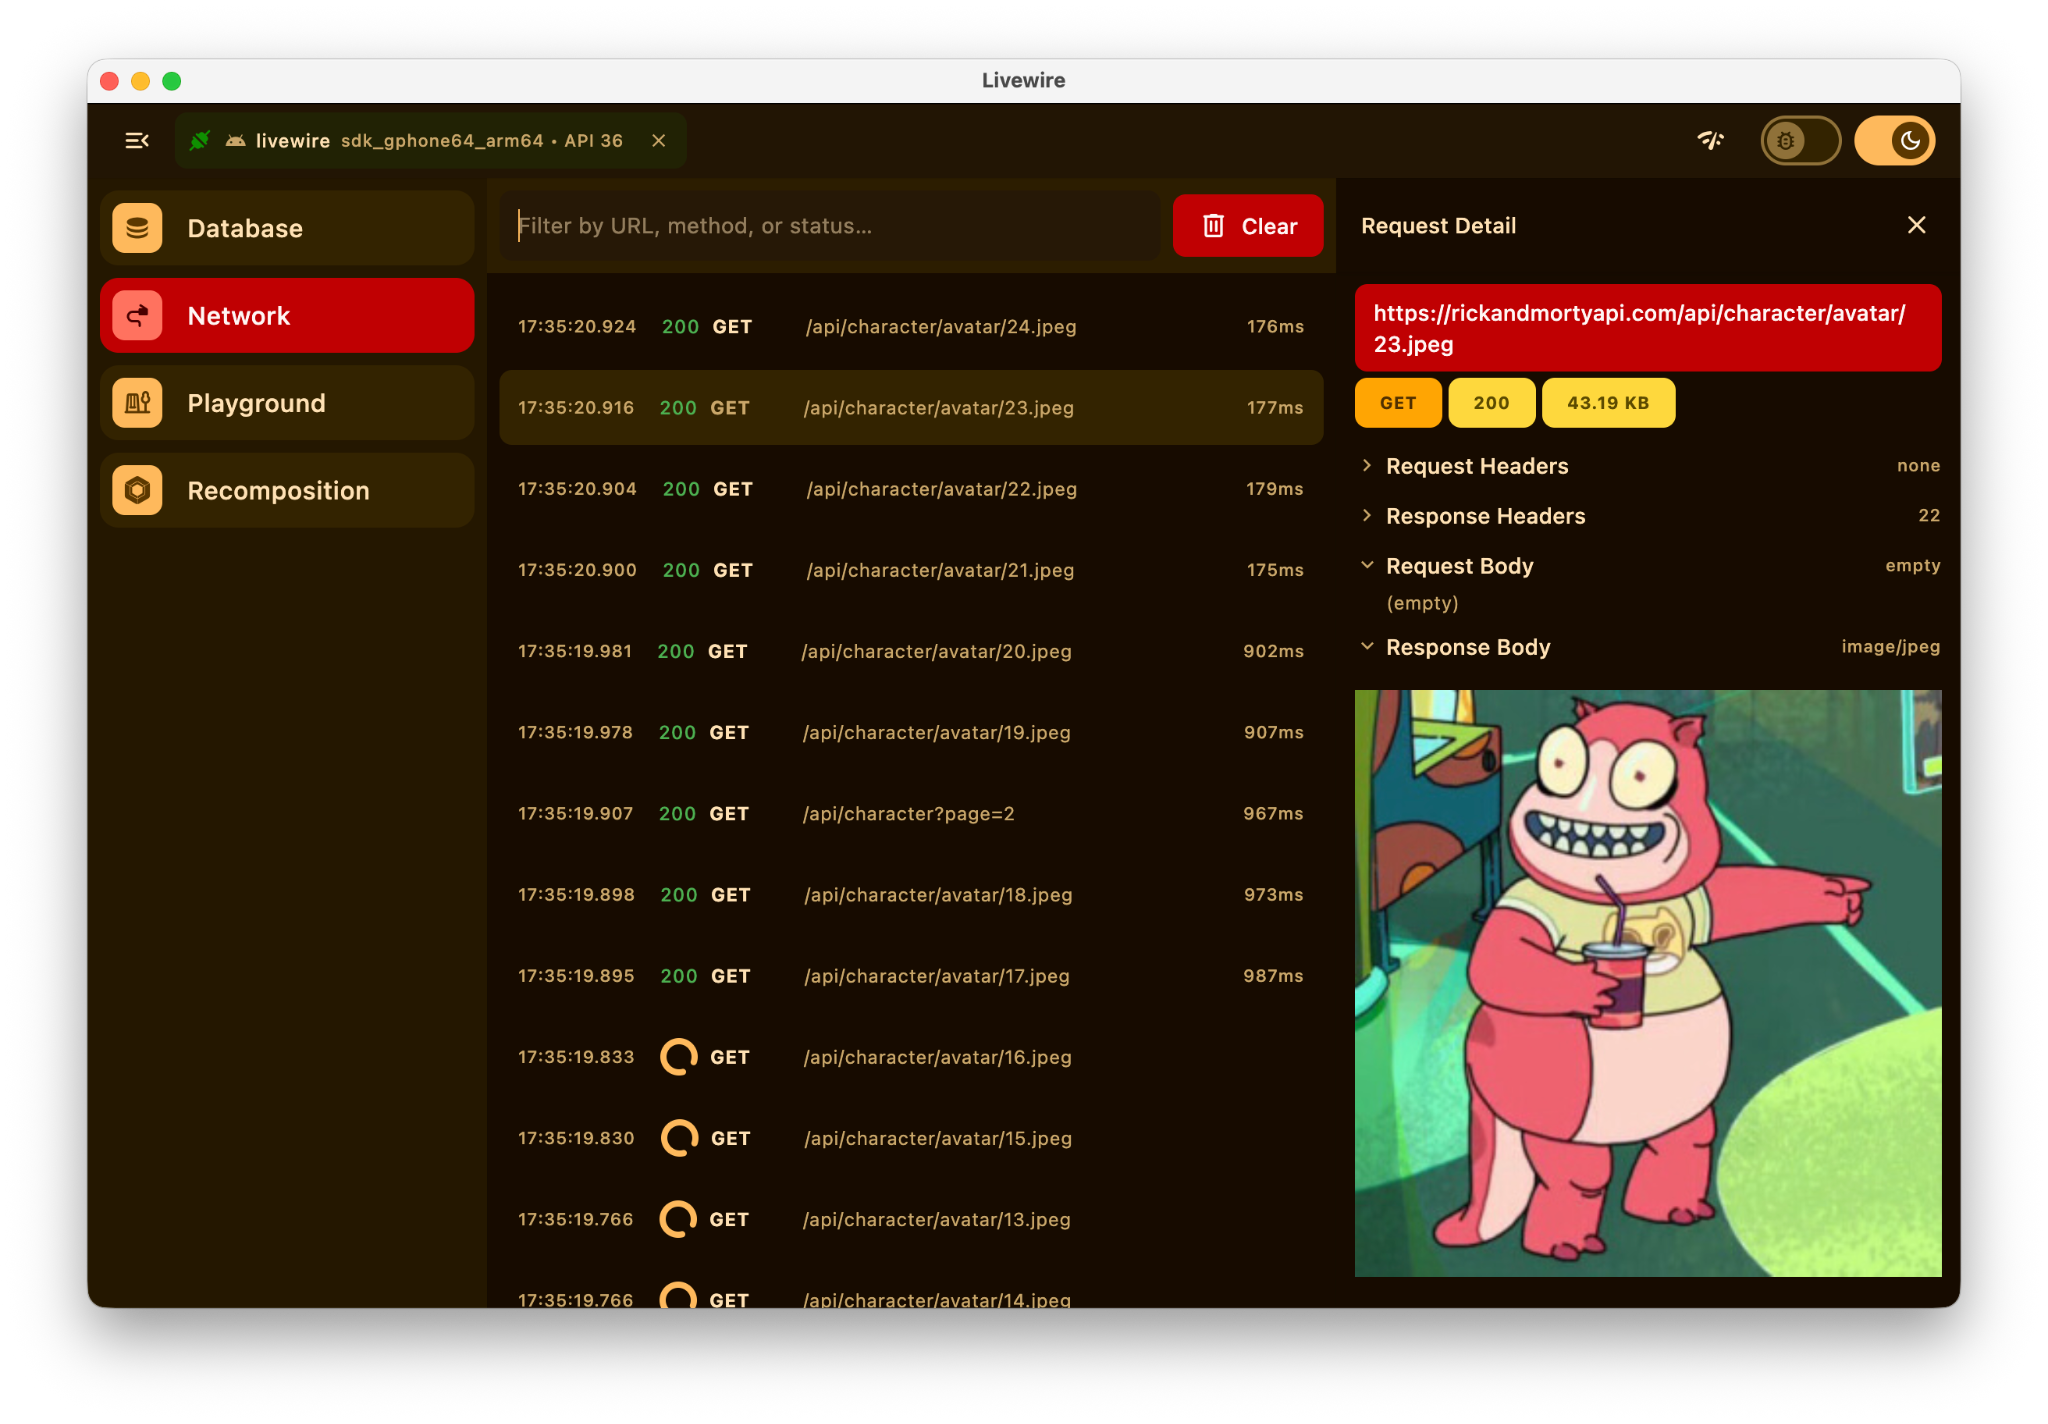This screenshot has height=1424, width=2048.
Task: Click the response body image preview
Action: coord(1648,983)
